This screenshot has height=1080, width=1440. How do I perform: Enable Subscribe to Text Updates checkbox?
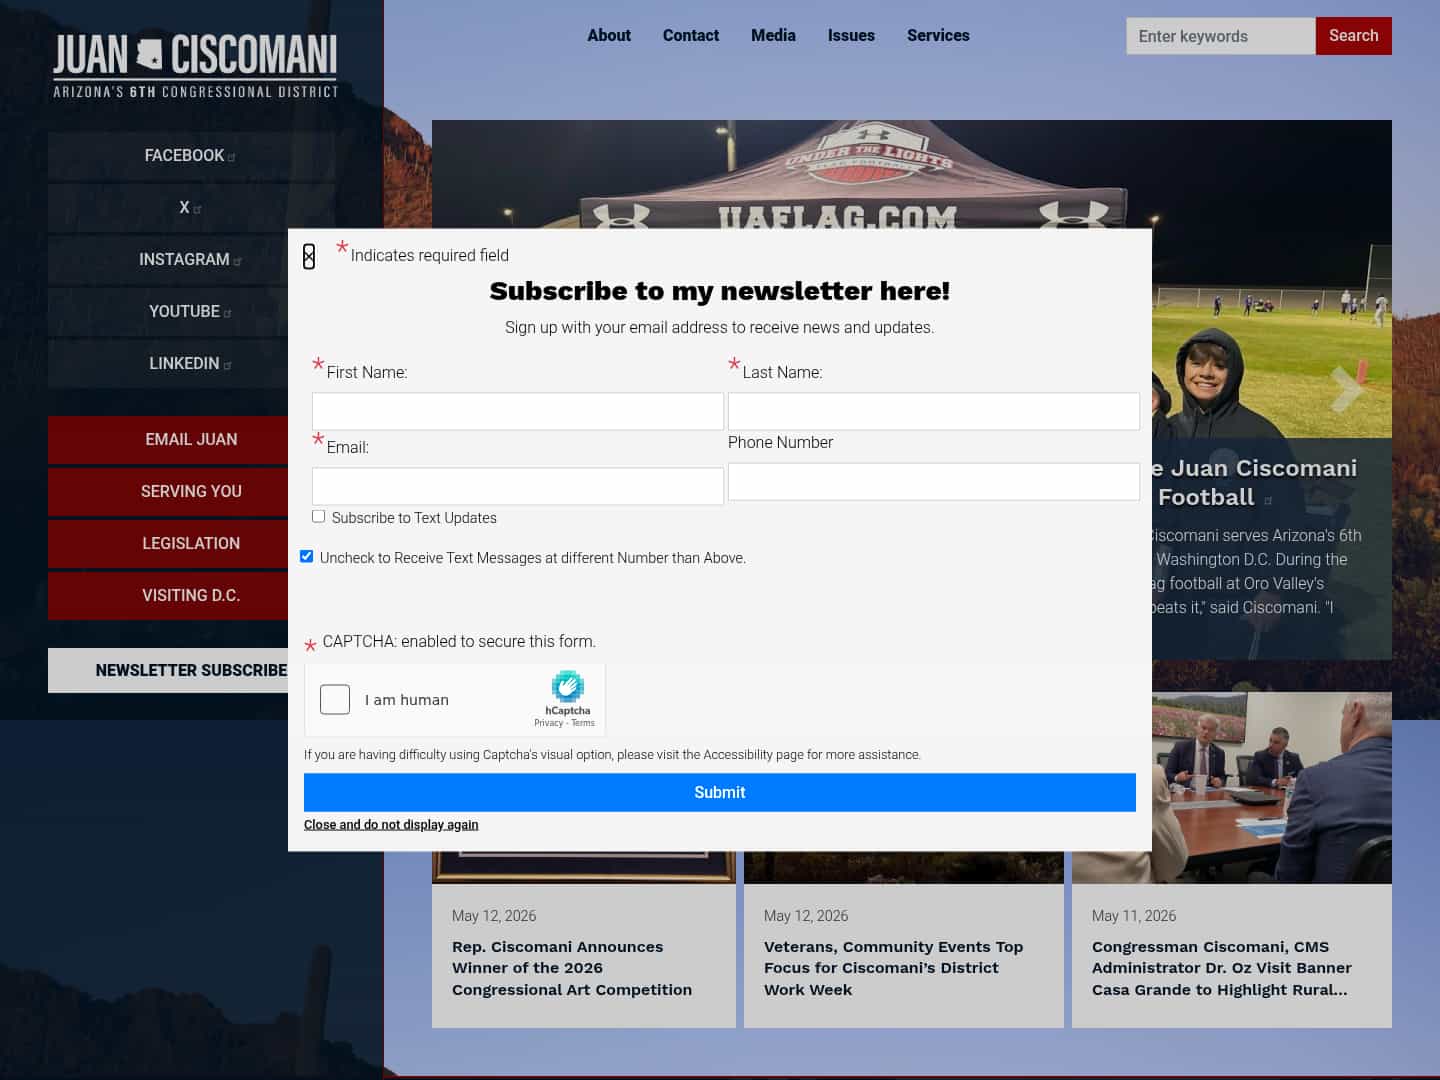pyautogui.click(x=318, y=516)
